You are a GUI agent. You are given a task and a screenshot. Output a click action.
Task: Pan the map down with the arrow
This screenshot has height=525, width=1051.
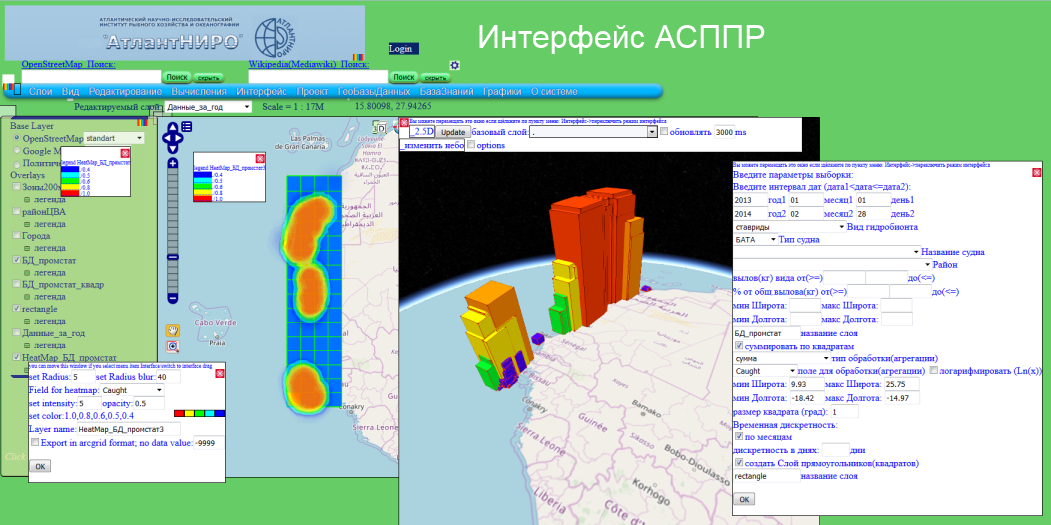click(x=173, y=151)
